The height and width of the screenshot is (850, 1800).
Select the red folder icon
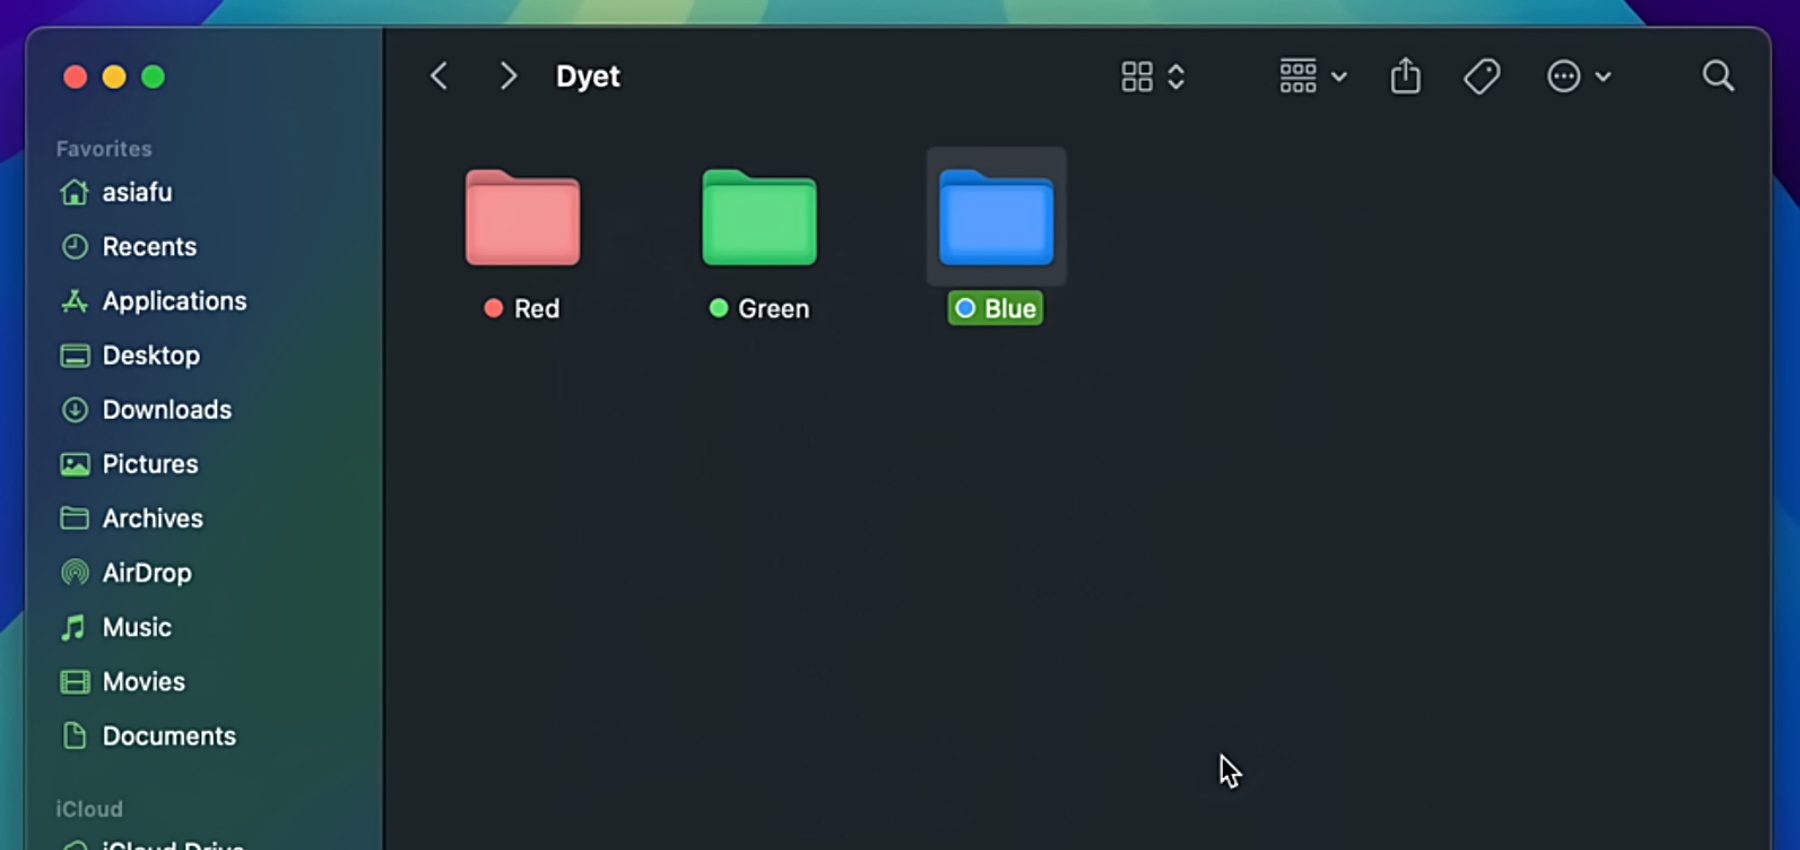(x=522, y=218)
